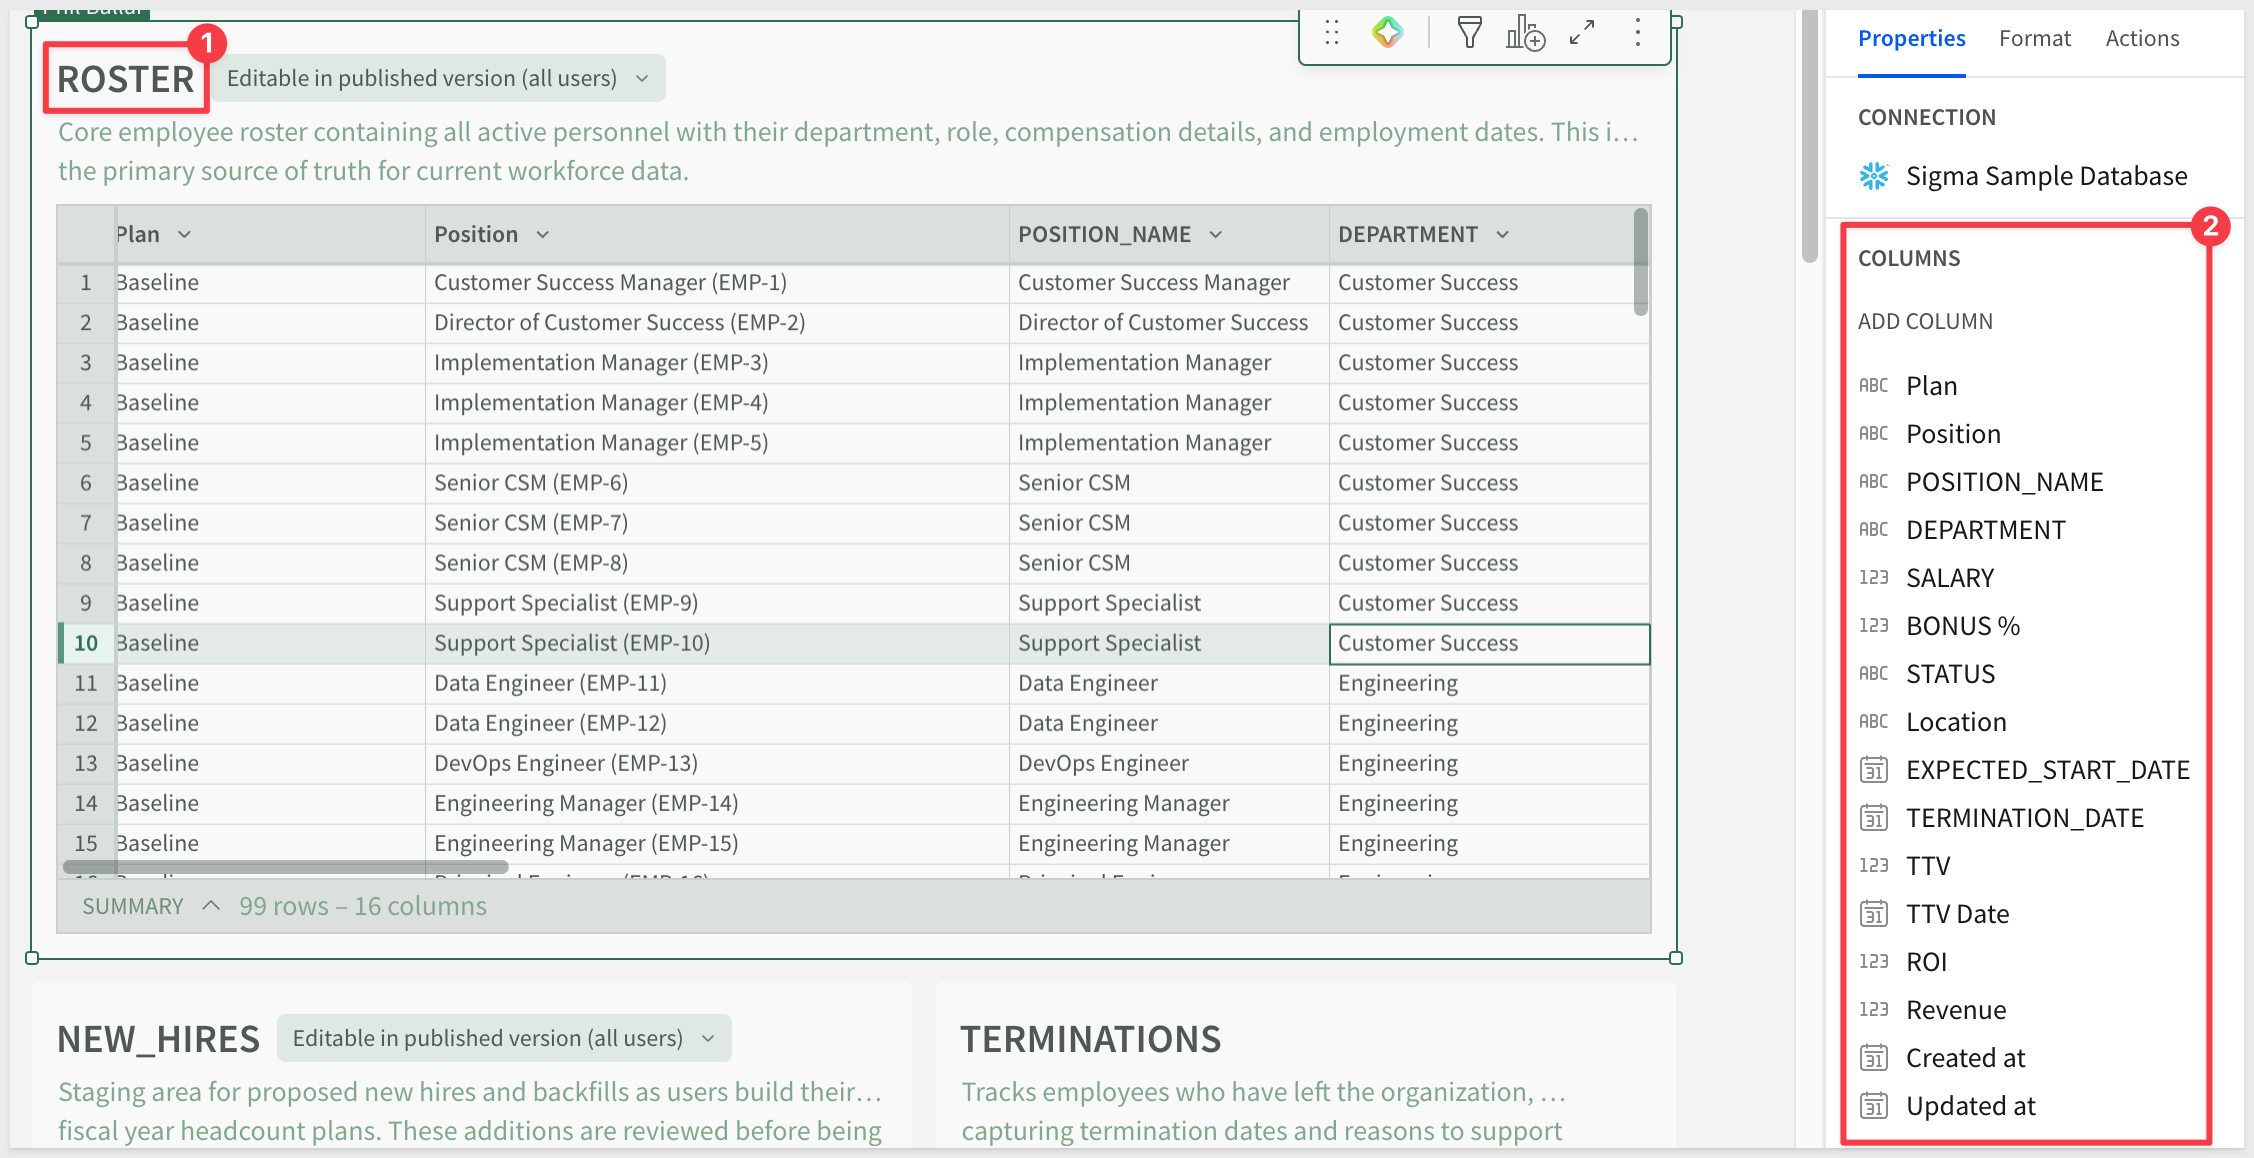Select POSITION_NAME cell in row 14
2254x1158 pixels.
pyautogui.click(x=1169, y=803)
